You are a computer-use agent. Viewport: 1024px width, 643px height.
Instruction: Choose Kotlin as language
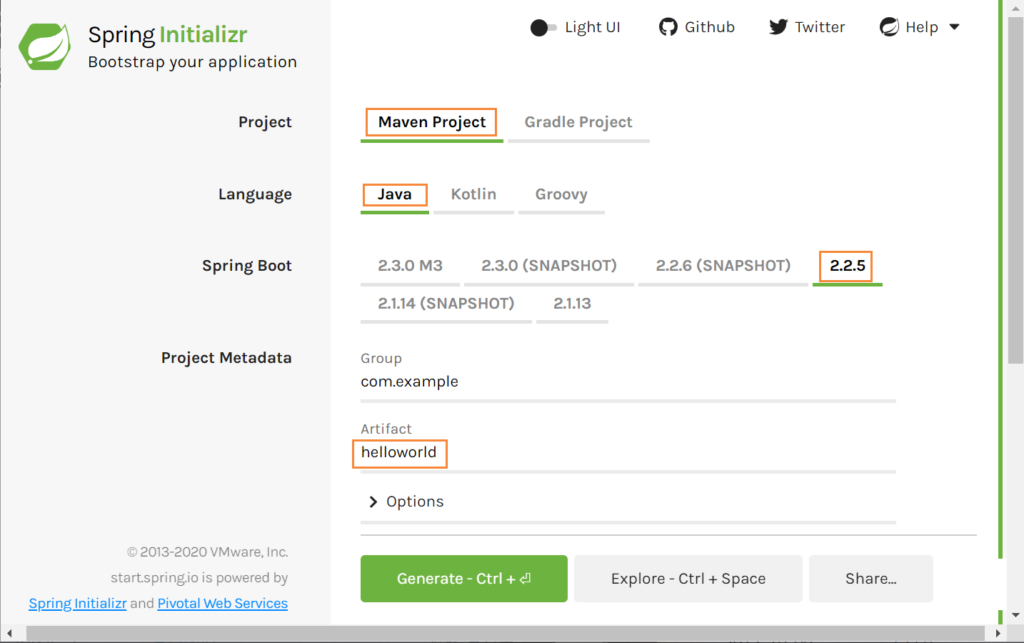[473, 195]
